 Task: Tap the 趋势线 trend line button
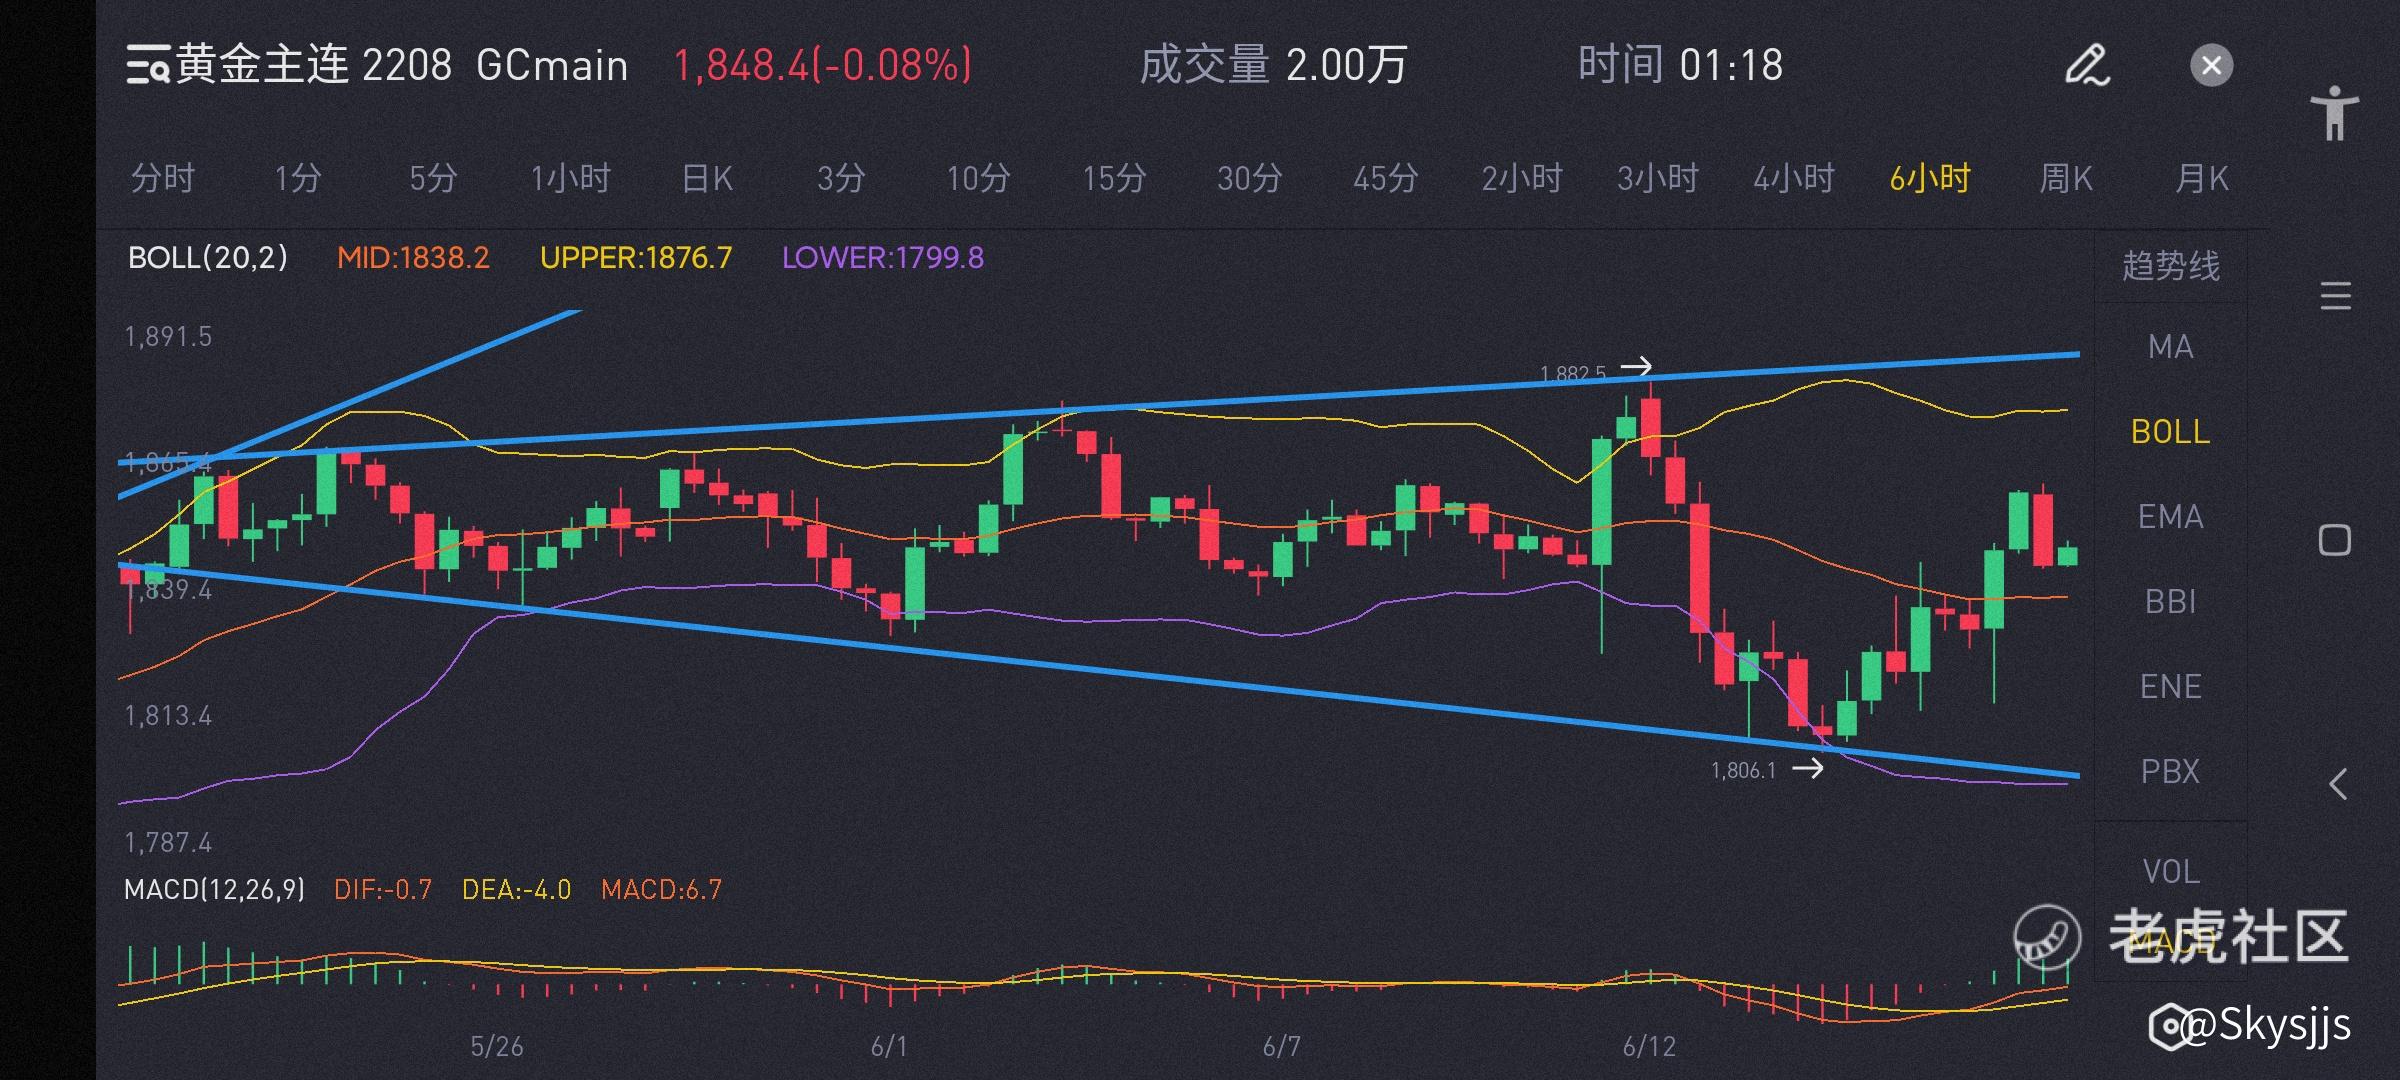[x=2171, y=266]
